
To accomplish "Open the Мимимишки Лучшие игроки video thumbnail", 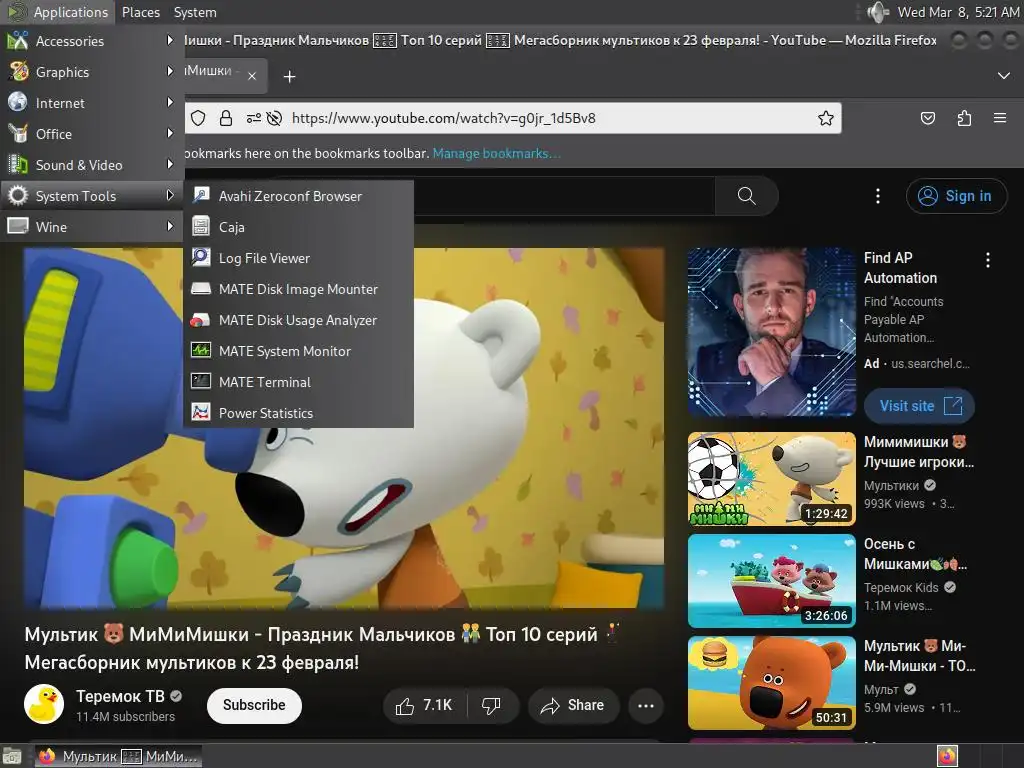I will coord(771,479).
